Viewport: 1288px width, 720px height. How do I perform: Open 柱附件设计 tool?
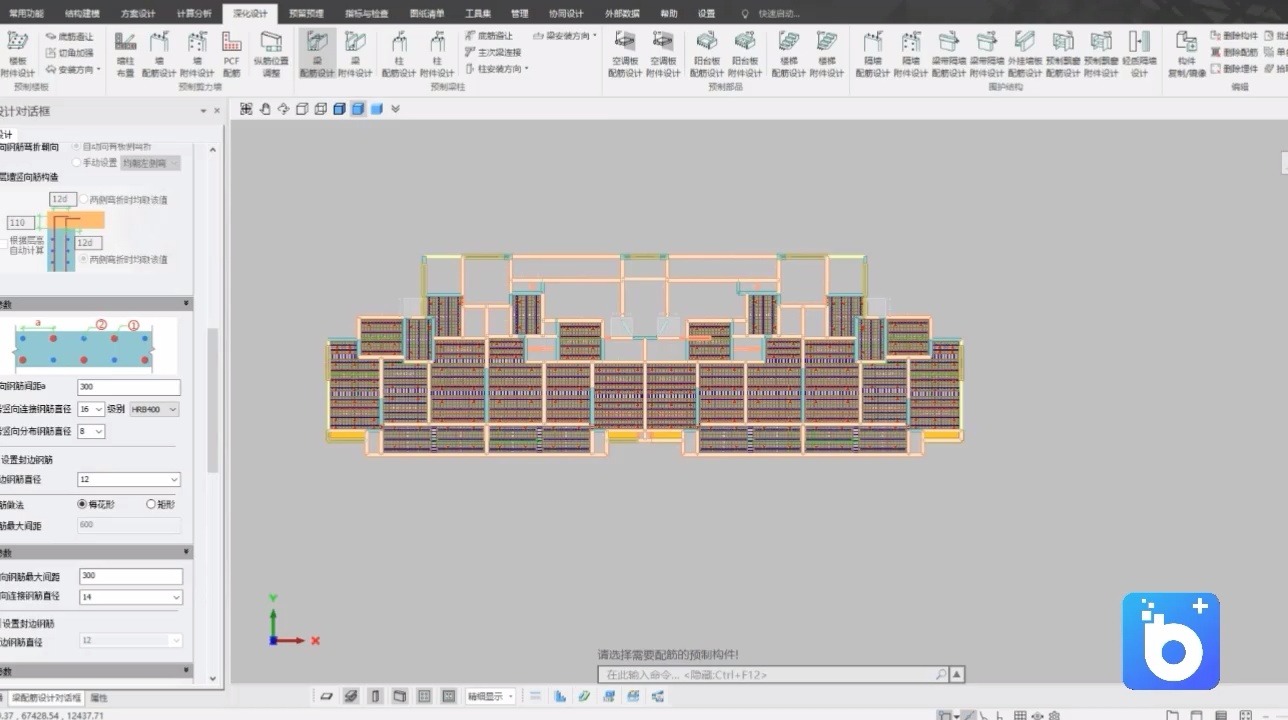point(437,53)
